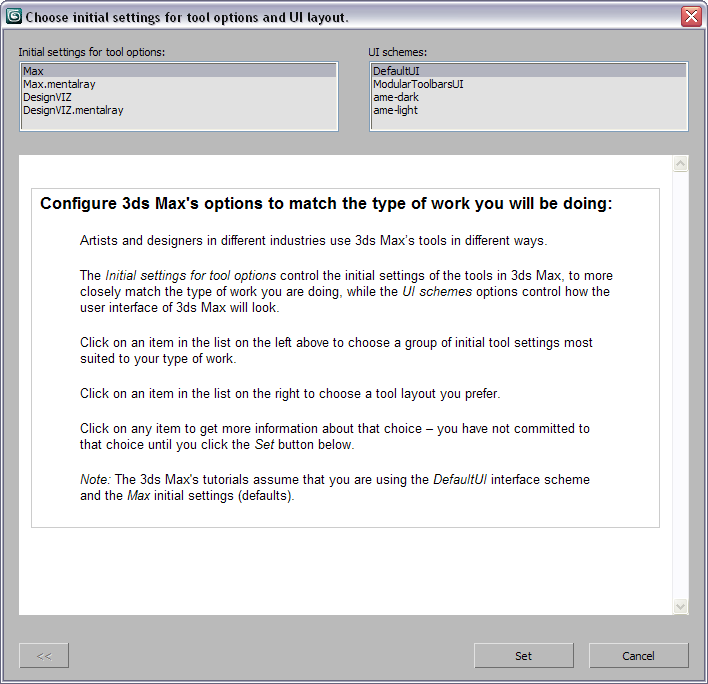The image size is (708, 684).
Task: Select DefaultUI scheme
Action: coord(529,71)
